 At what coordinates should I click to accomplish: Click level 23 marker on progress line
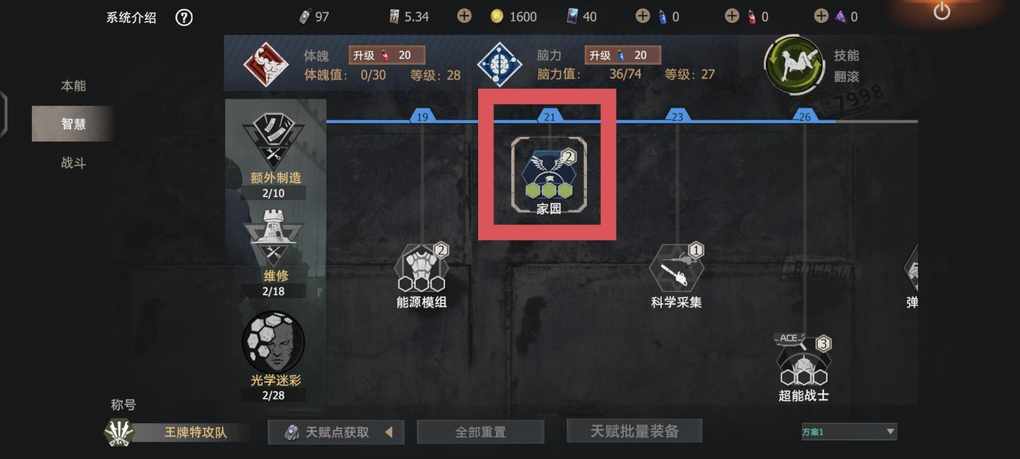[677, 116]
